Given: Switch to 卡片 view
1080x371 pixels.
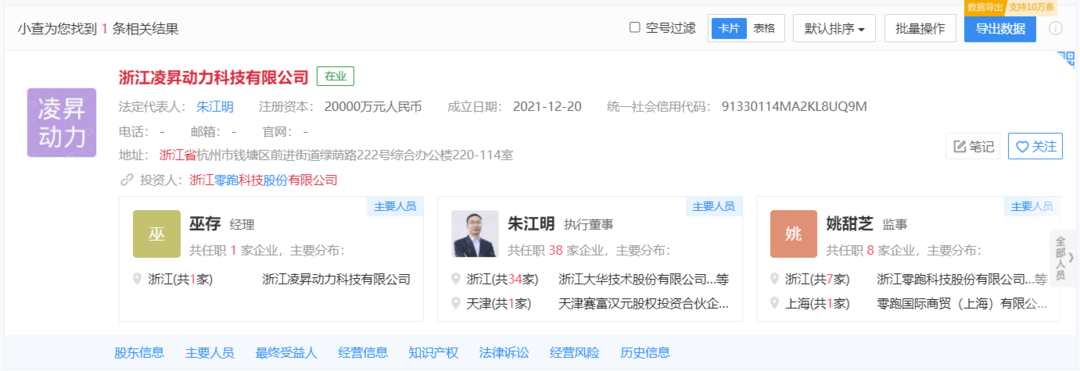Looking at the screenshot, I should 729,28.
